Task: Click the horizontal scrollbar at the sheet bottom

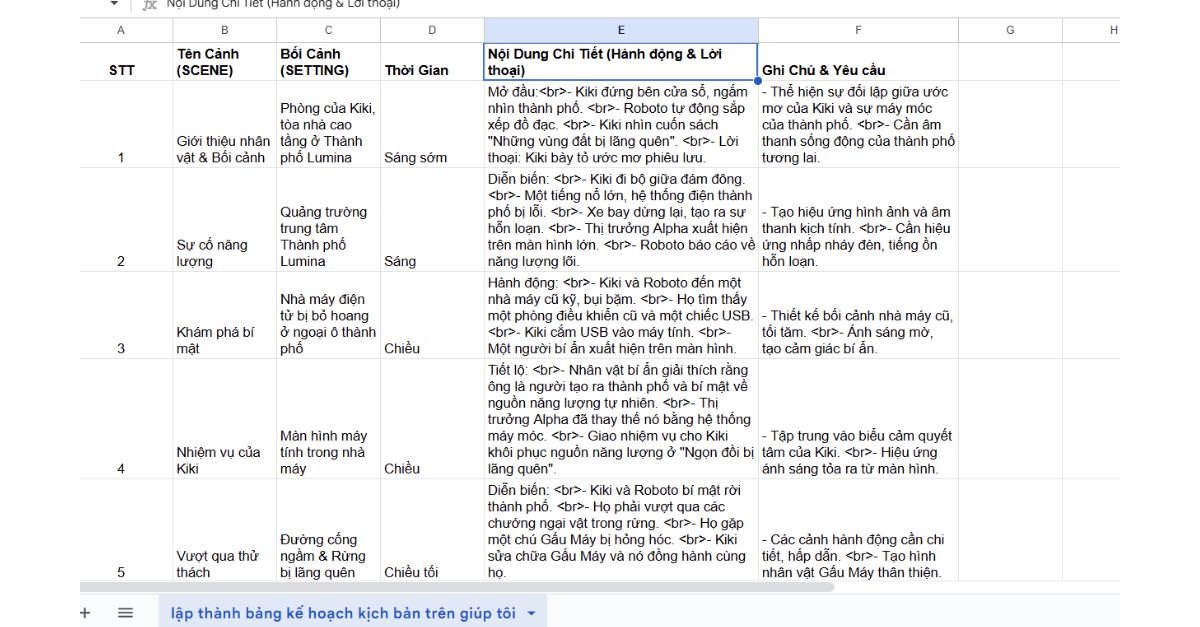Action: pos(456,587)
